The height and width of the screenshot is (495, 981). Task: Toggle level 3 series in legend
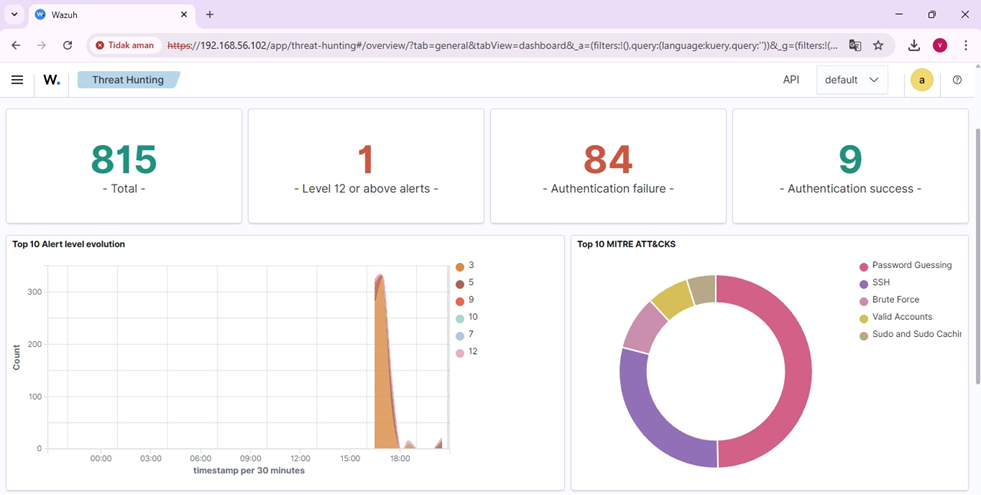pos(465,266)
